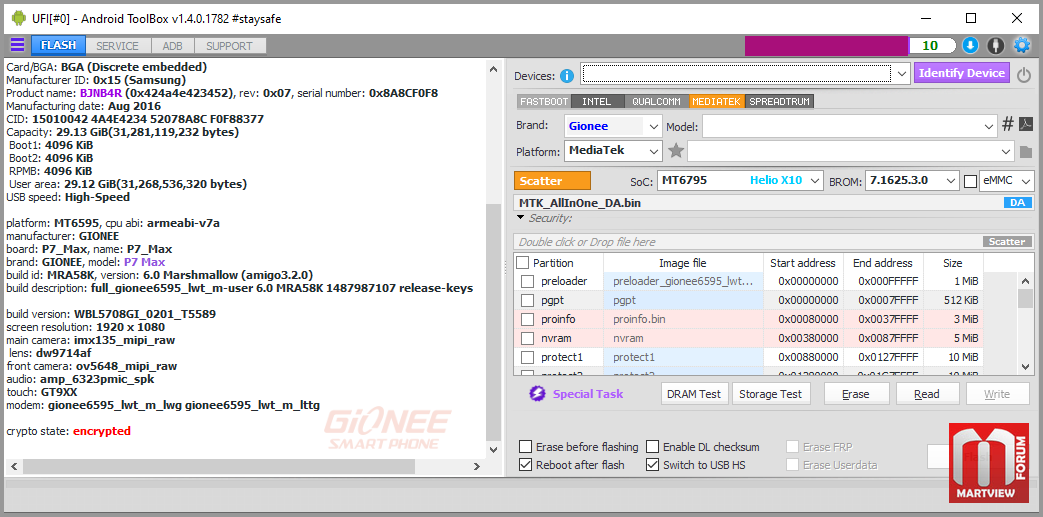
Task: Click the power icon beside Identify Device
Action: tap(1024, 75)
